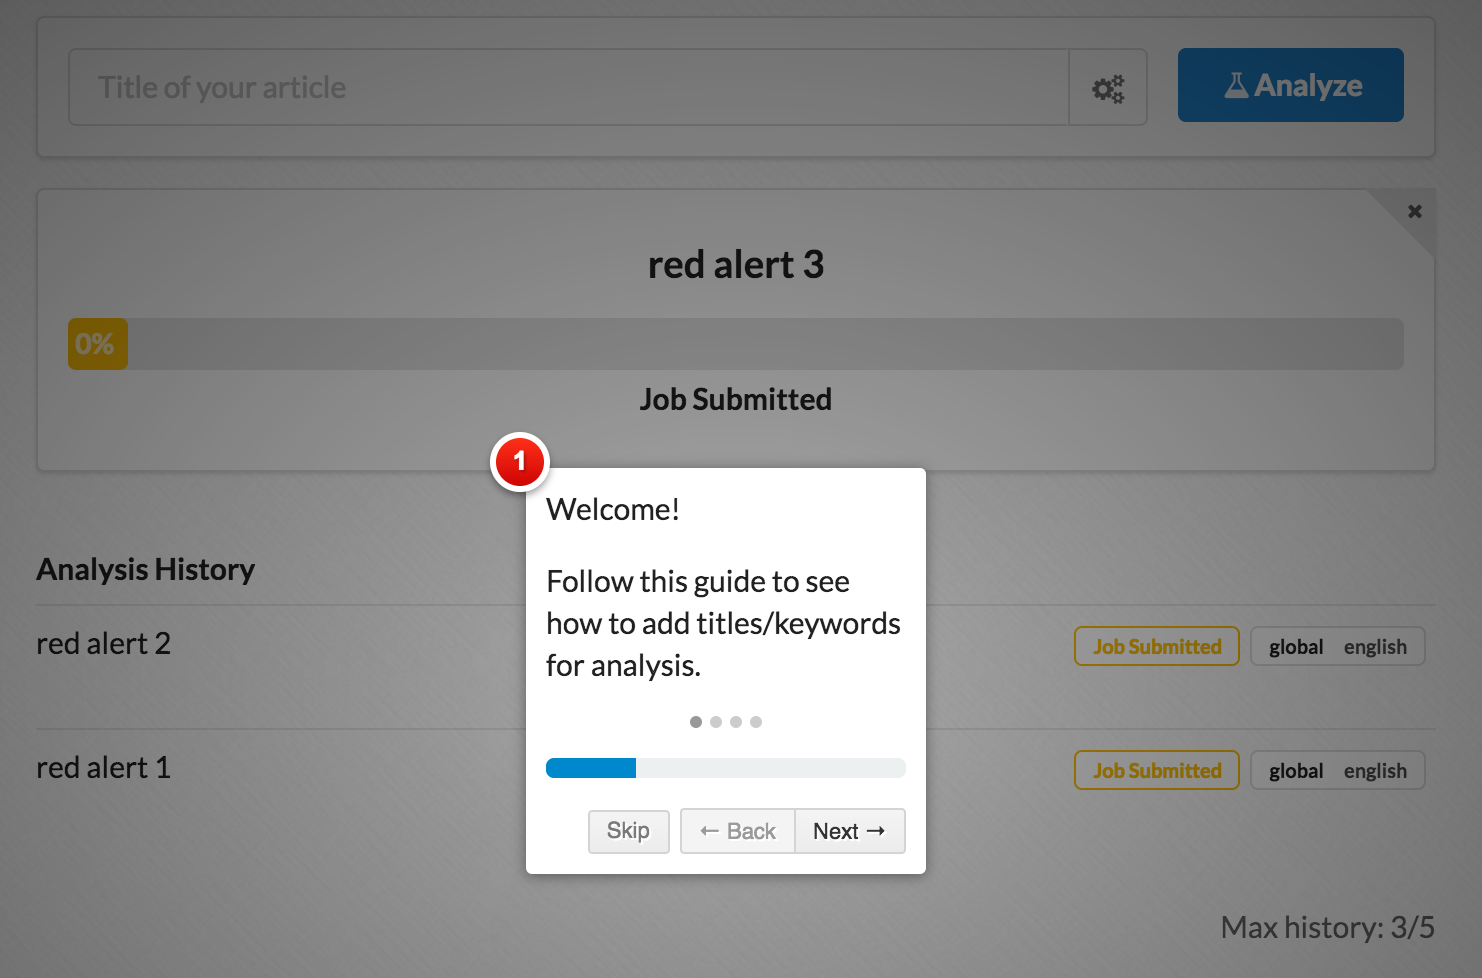Click Job Submitted status for red alert 2
1482x978 pixels.
click(x=1157, y=646)
